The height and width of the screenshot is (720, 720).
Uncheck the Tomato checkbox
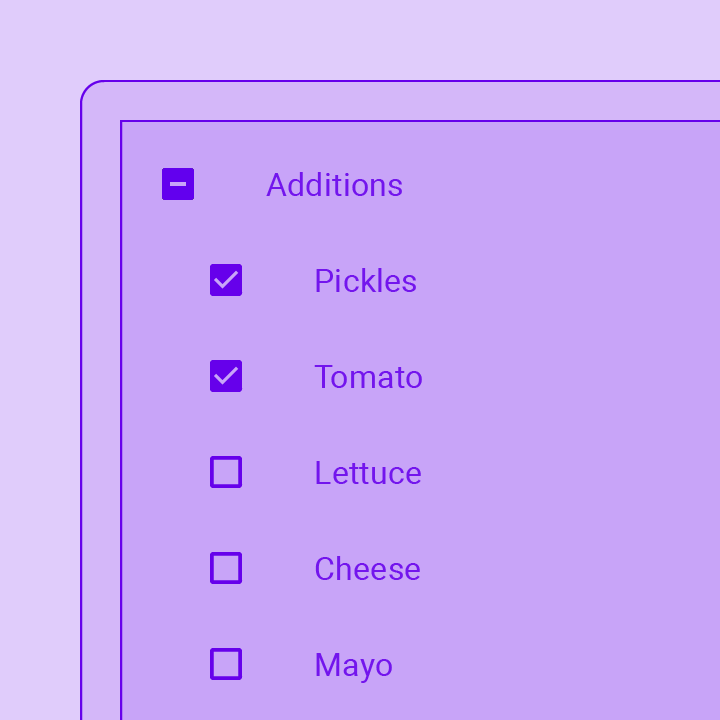click(x=226, y=376)
